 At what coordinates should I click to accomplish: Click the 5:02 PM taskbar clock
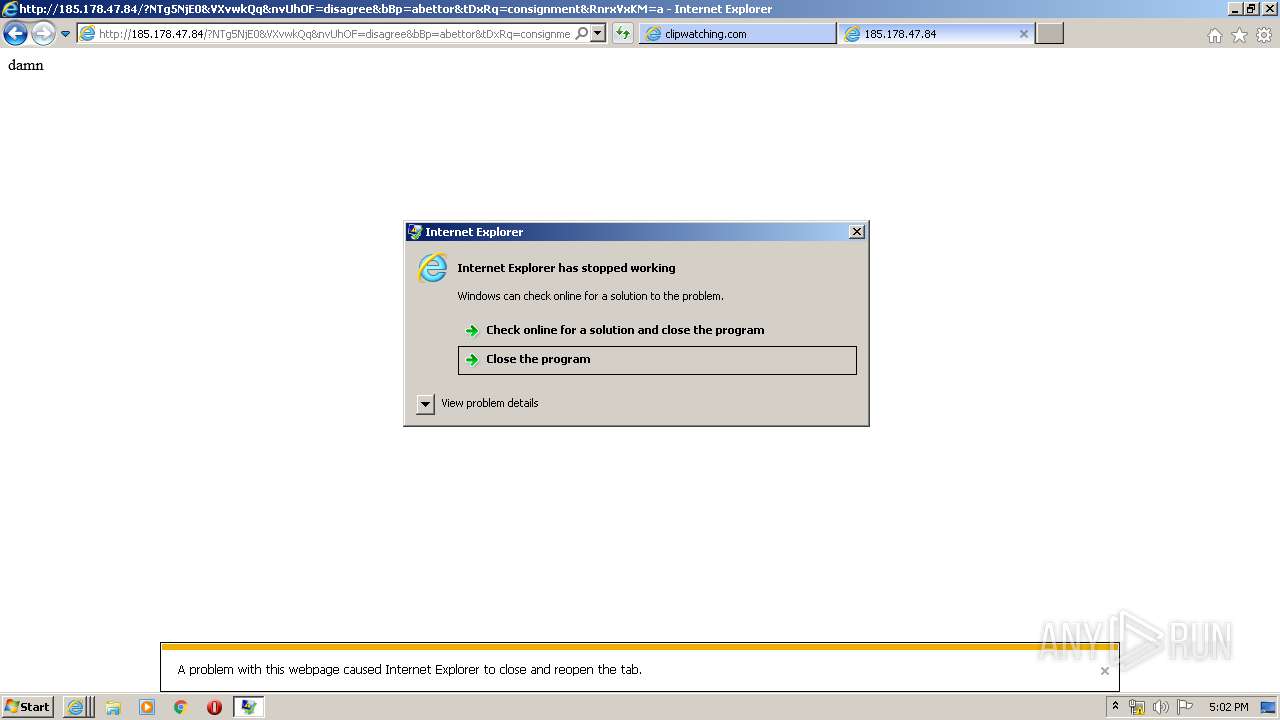click(1228, 707)
